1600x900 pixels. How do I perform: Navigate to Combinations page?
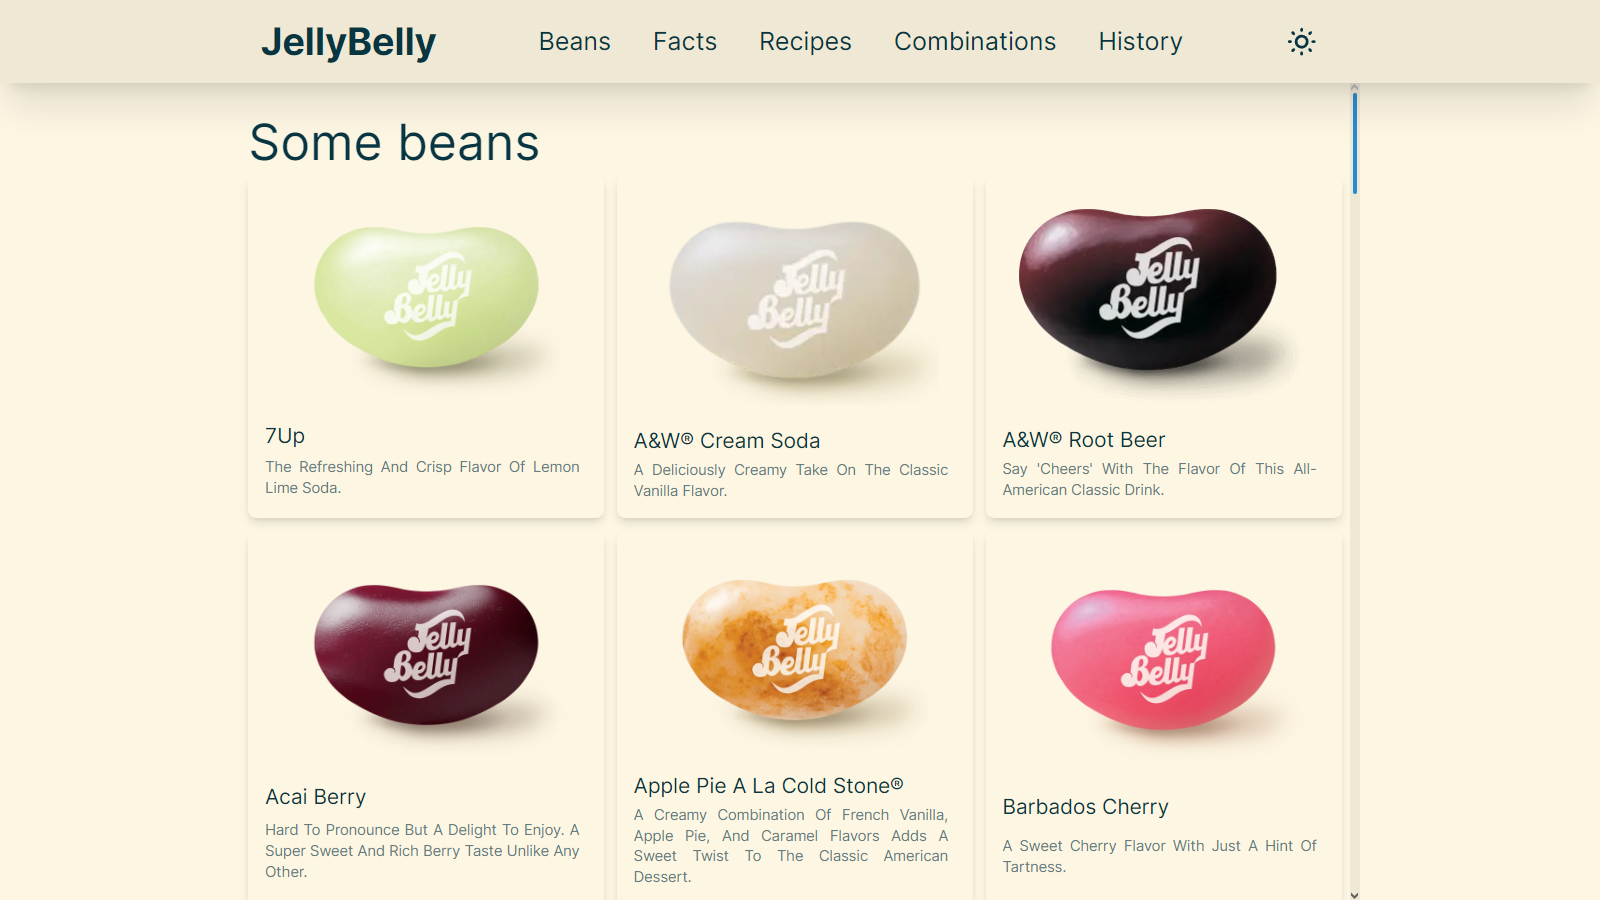coord(975,42)
